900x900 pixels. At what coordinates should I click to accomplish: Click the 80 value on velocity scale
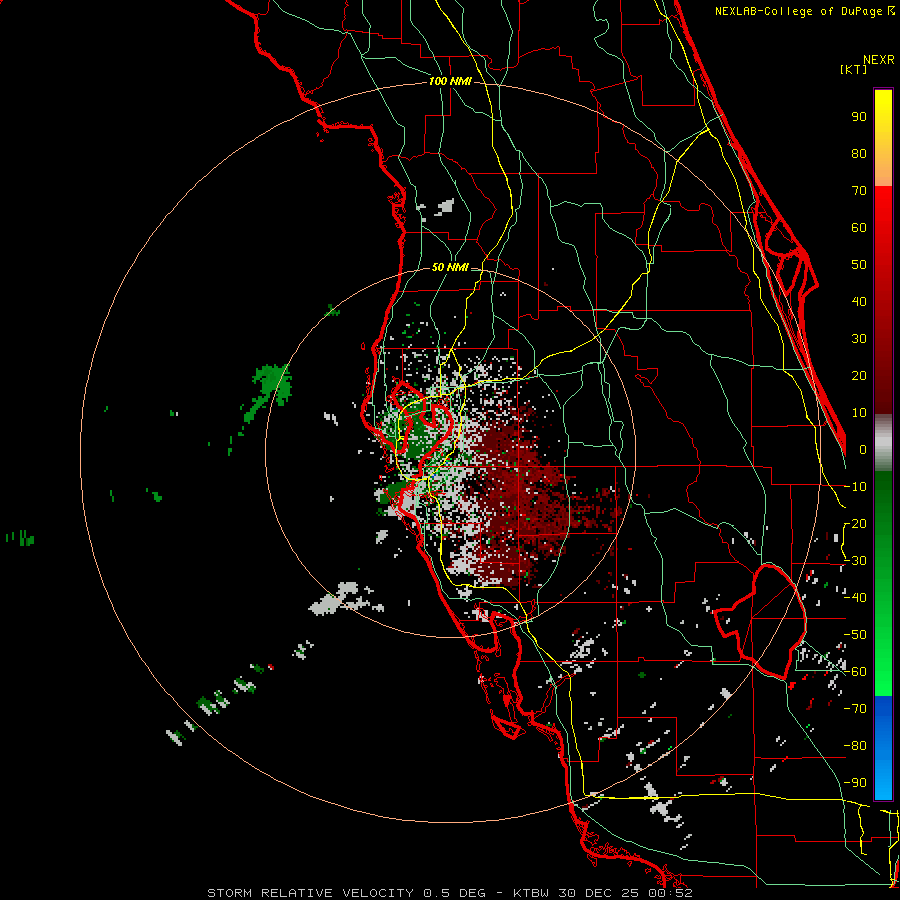coord(859,154)
